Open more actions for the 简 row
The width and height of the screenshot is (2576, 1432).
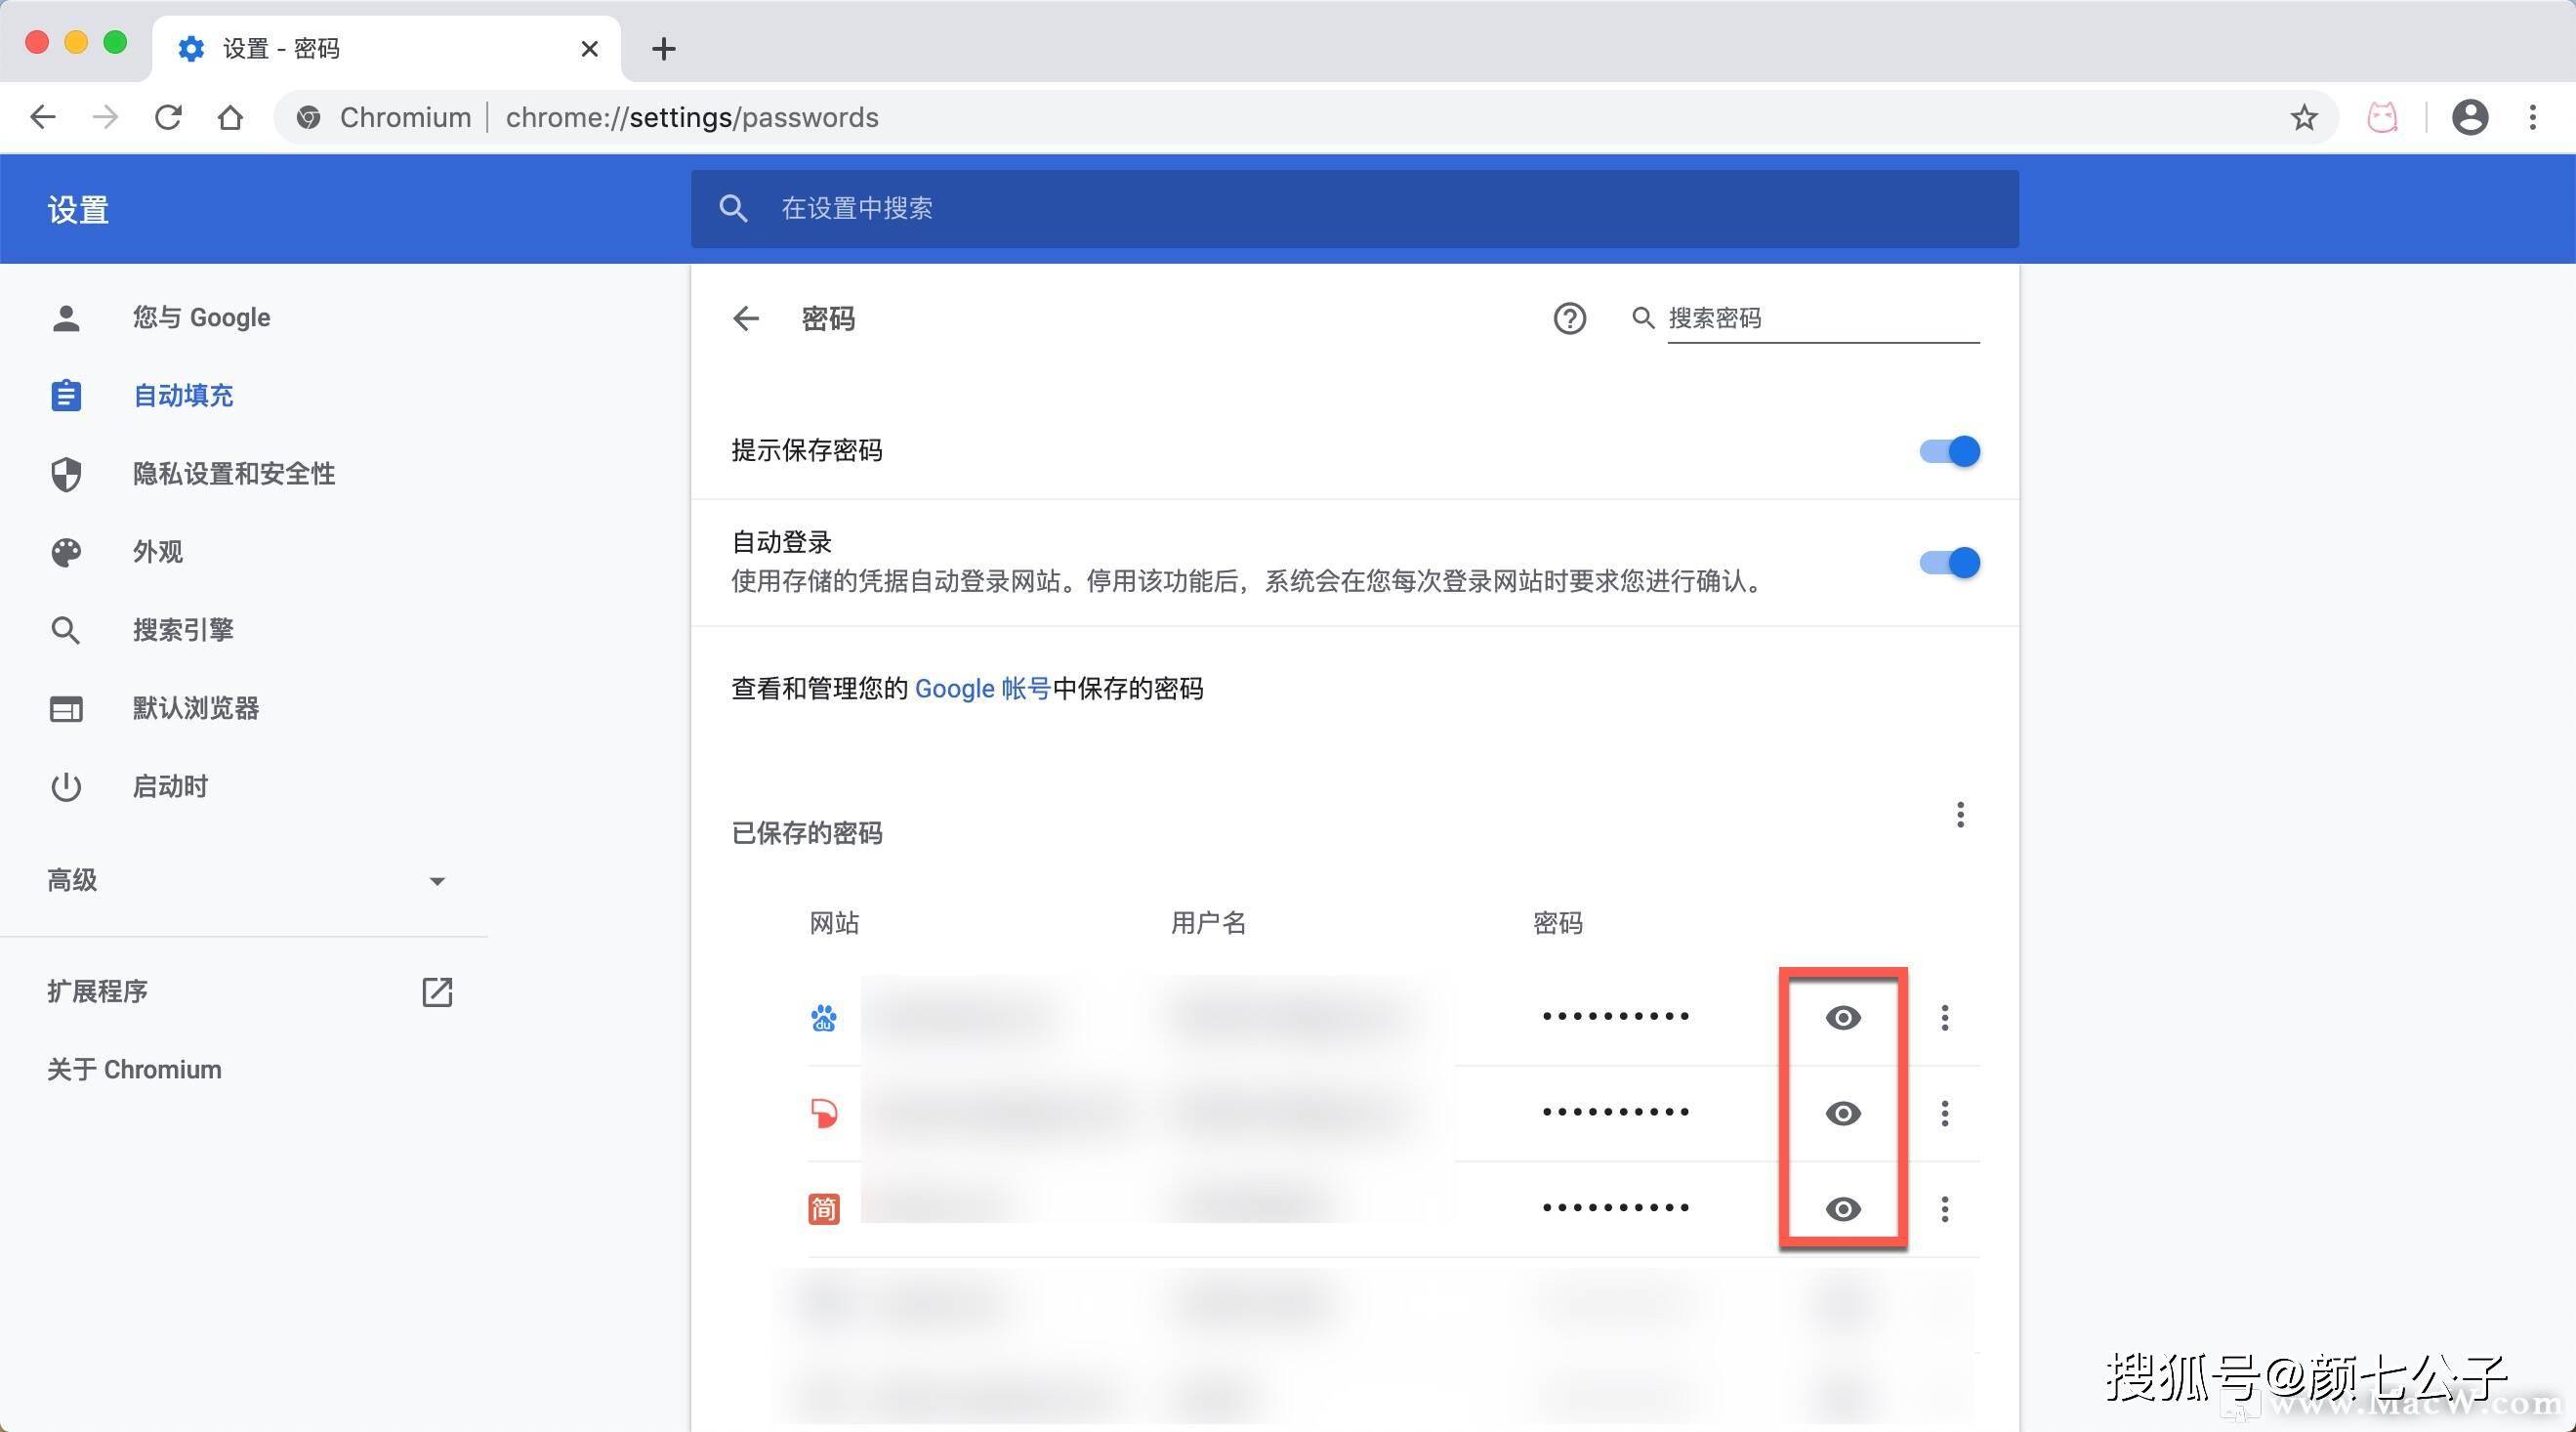(x=1944, y=1210)
